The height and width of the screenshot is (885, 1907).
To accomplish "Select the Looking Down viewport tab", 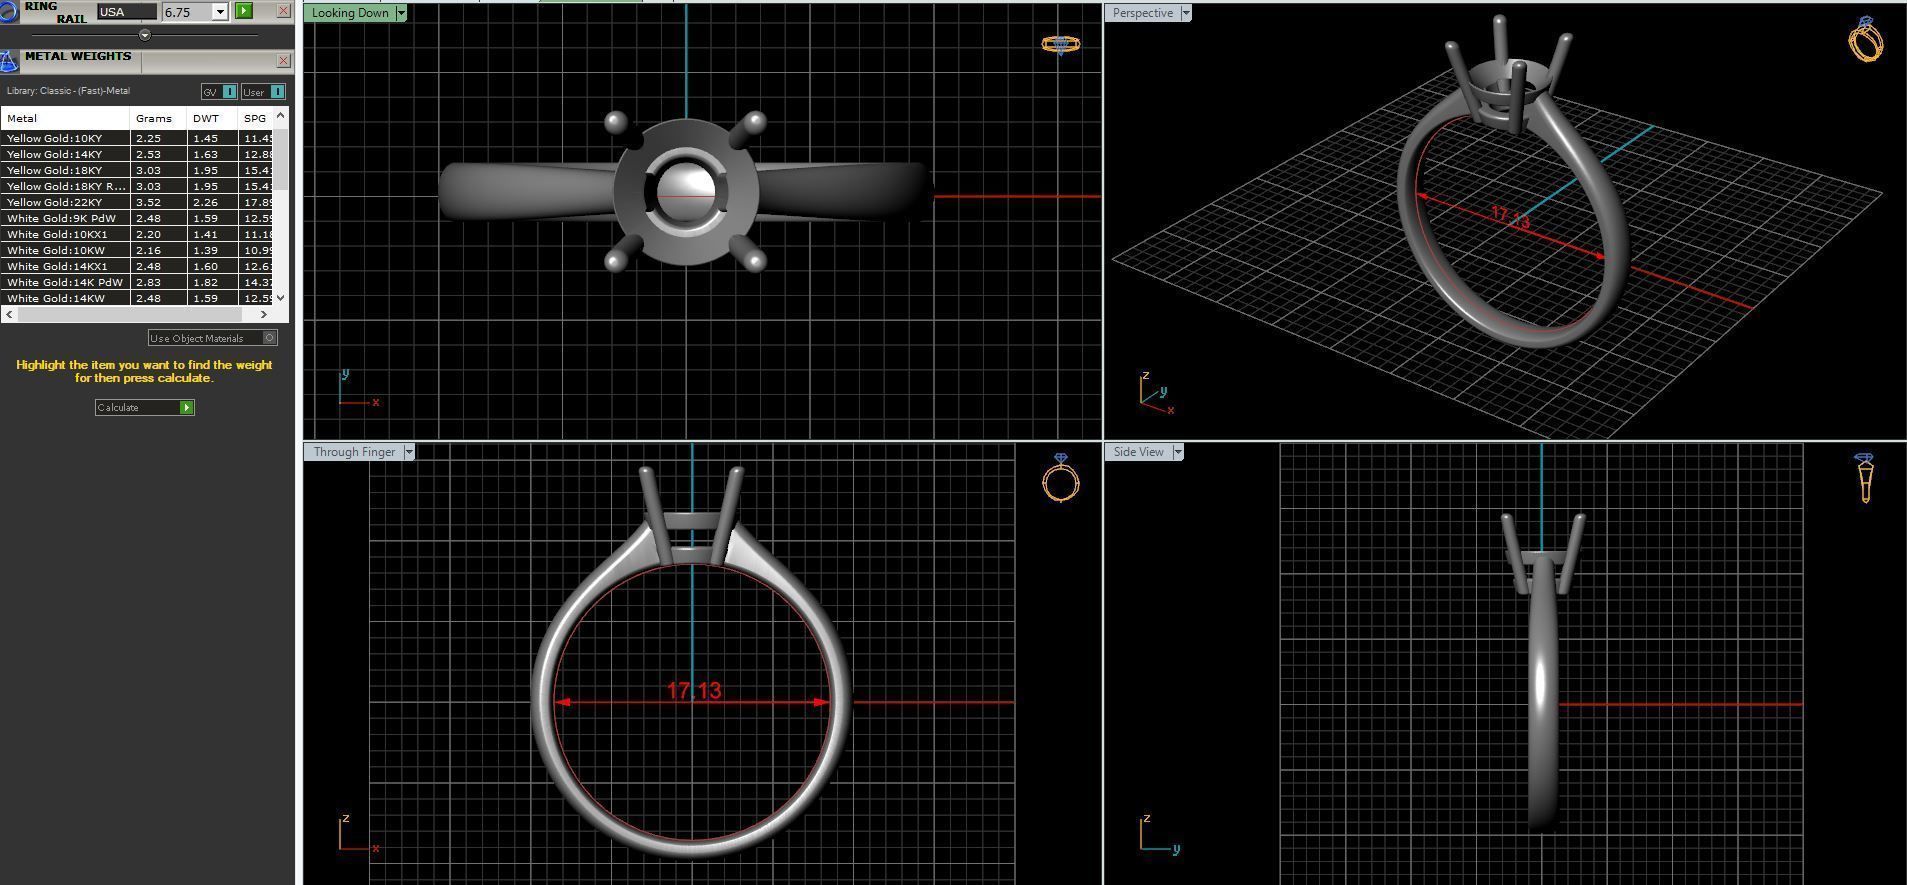I will [350, 13].
